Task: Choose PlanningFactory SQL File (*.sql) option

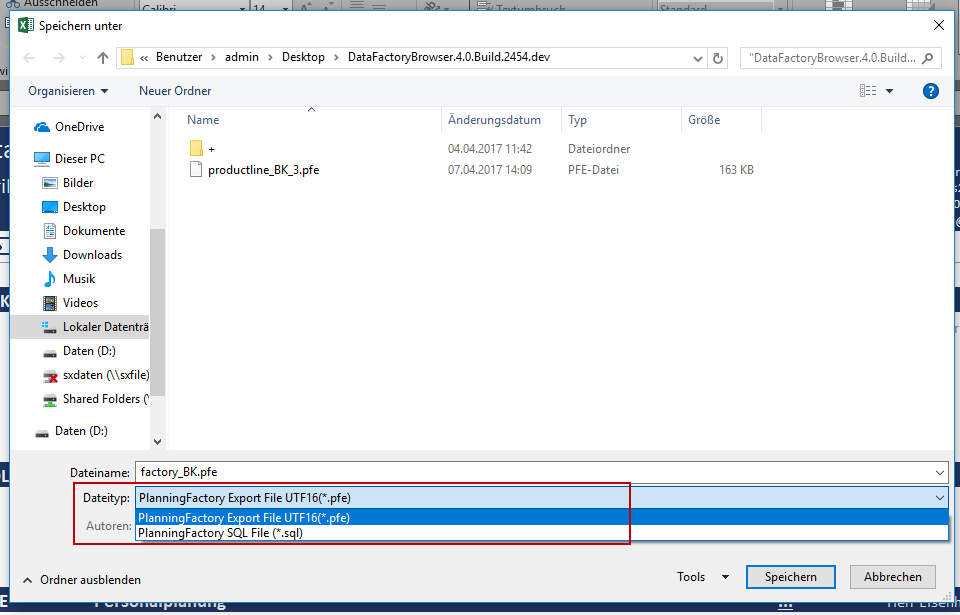Action: coord(220,533)
